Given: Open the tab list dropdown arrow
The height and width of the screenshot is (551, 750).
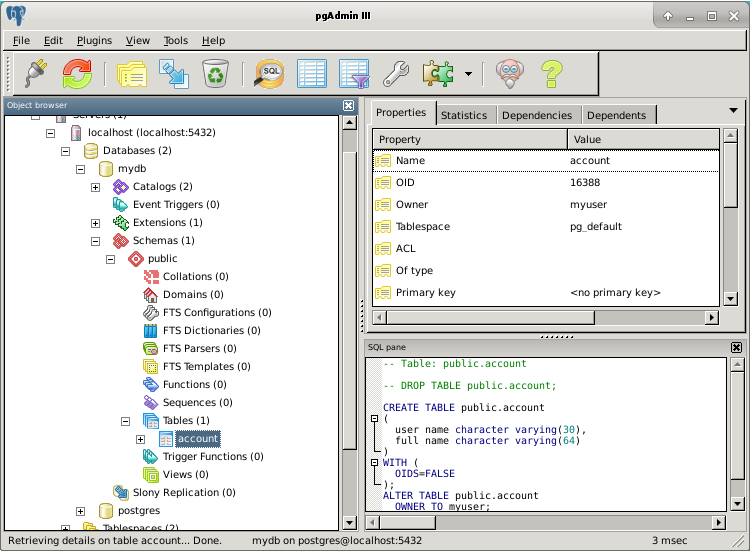Looking at the screenshot, I should coord(733,110).
